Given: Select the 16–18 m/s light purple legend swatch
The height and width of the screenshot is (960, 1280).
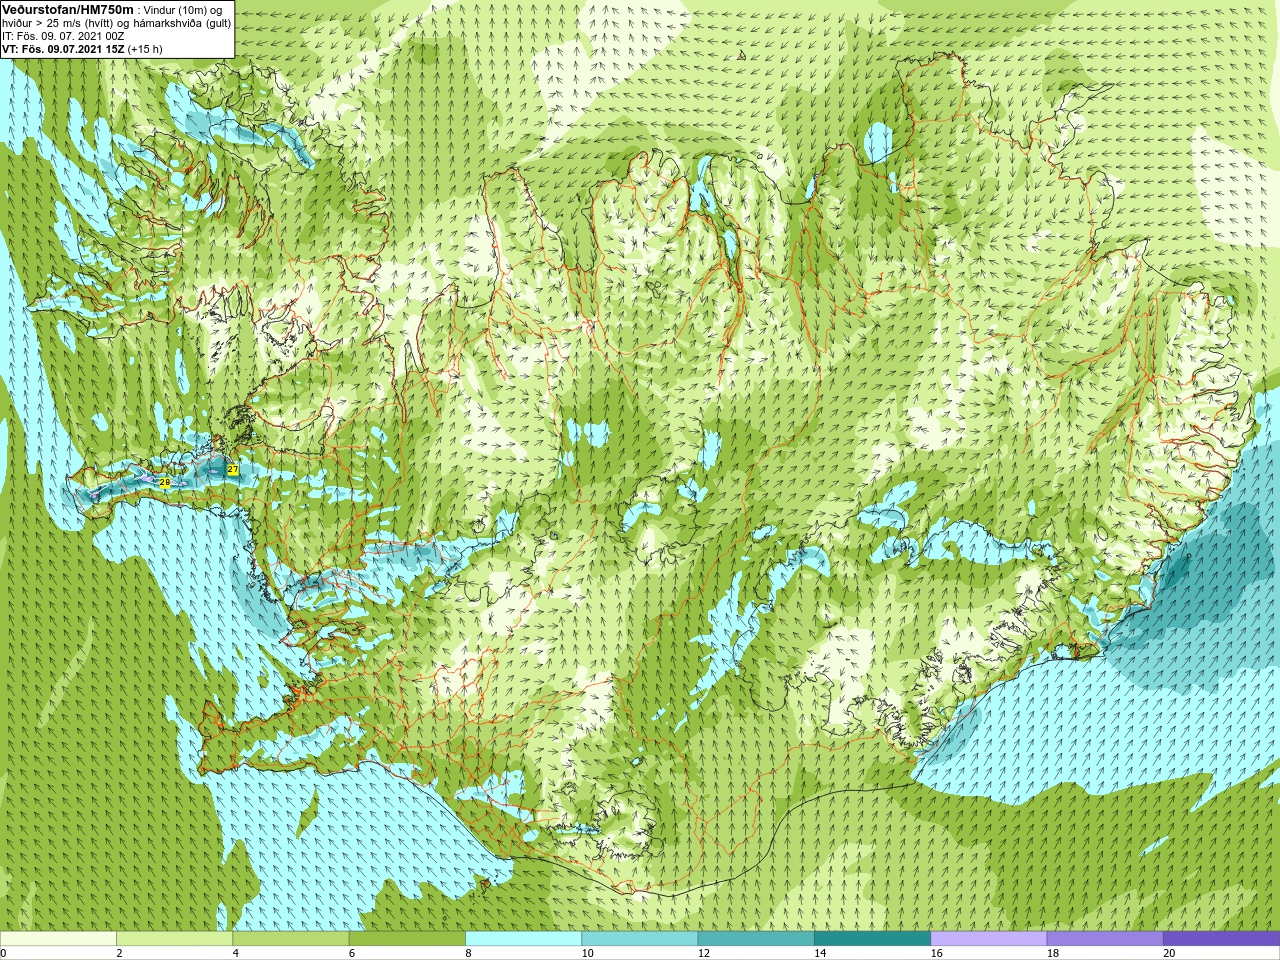Looking at the screenshot, I should click(x=989, y=939).
